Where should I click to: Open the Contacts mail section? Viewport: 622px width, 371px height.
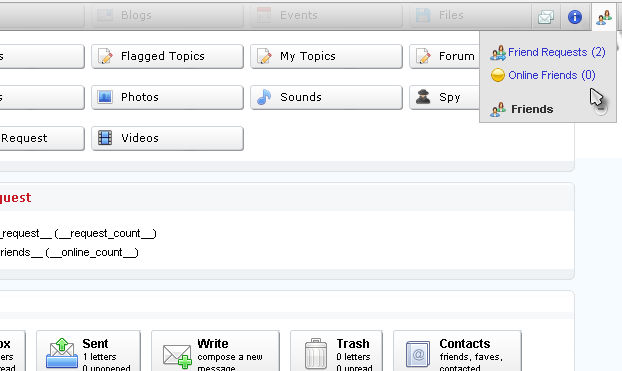click(x=457, y=351)
